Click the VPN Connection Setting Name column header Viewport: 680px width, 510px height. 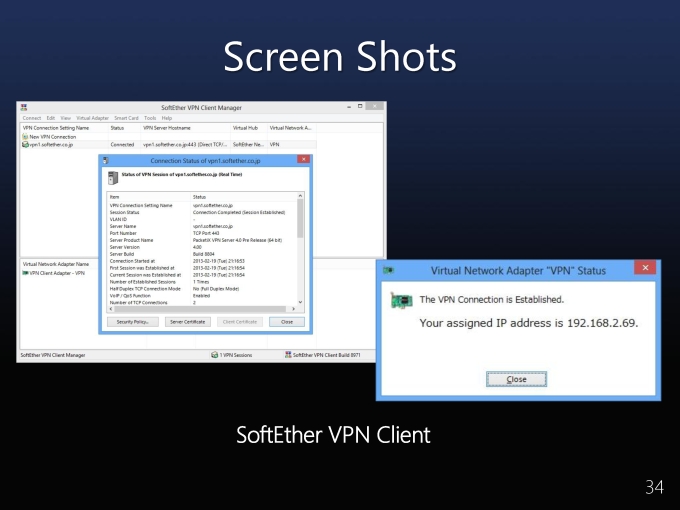tap(64, 128)
